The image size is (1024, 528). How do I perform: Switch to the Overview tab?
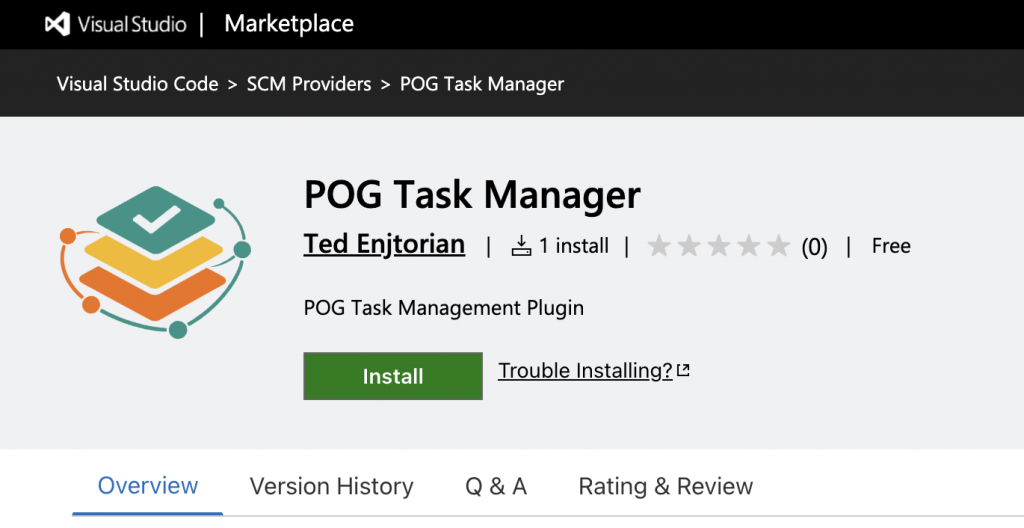[148, 486]
